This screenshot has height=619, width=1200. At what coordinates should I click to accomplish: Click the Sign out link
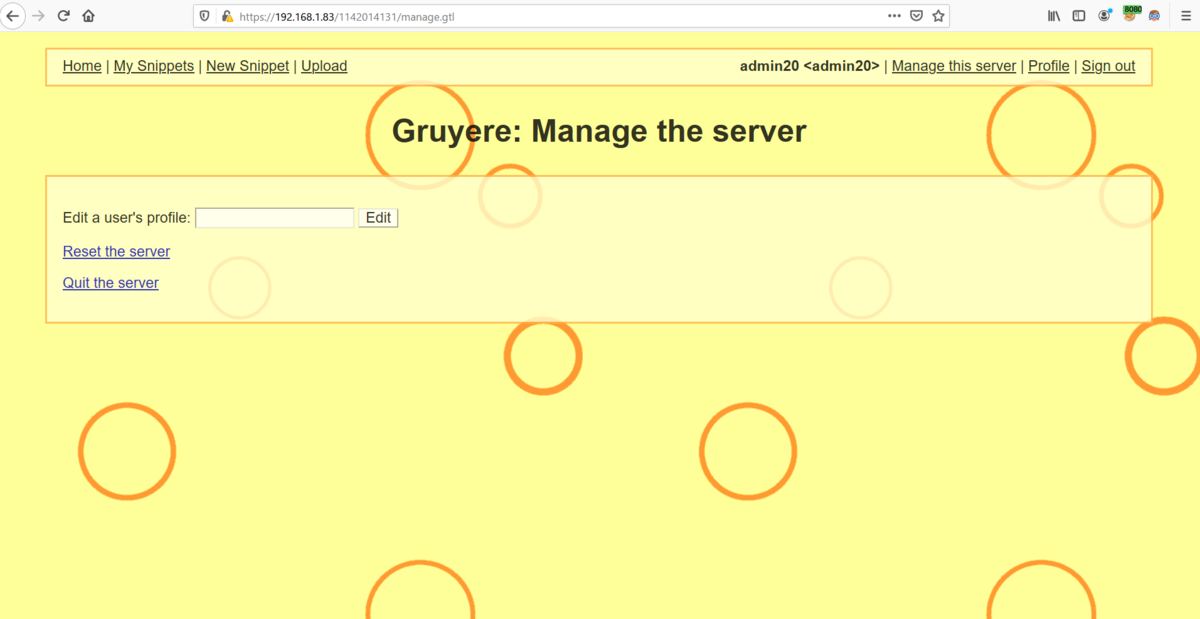click(x=1108, y=66)
